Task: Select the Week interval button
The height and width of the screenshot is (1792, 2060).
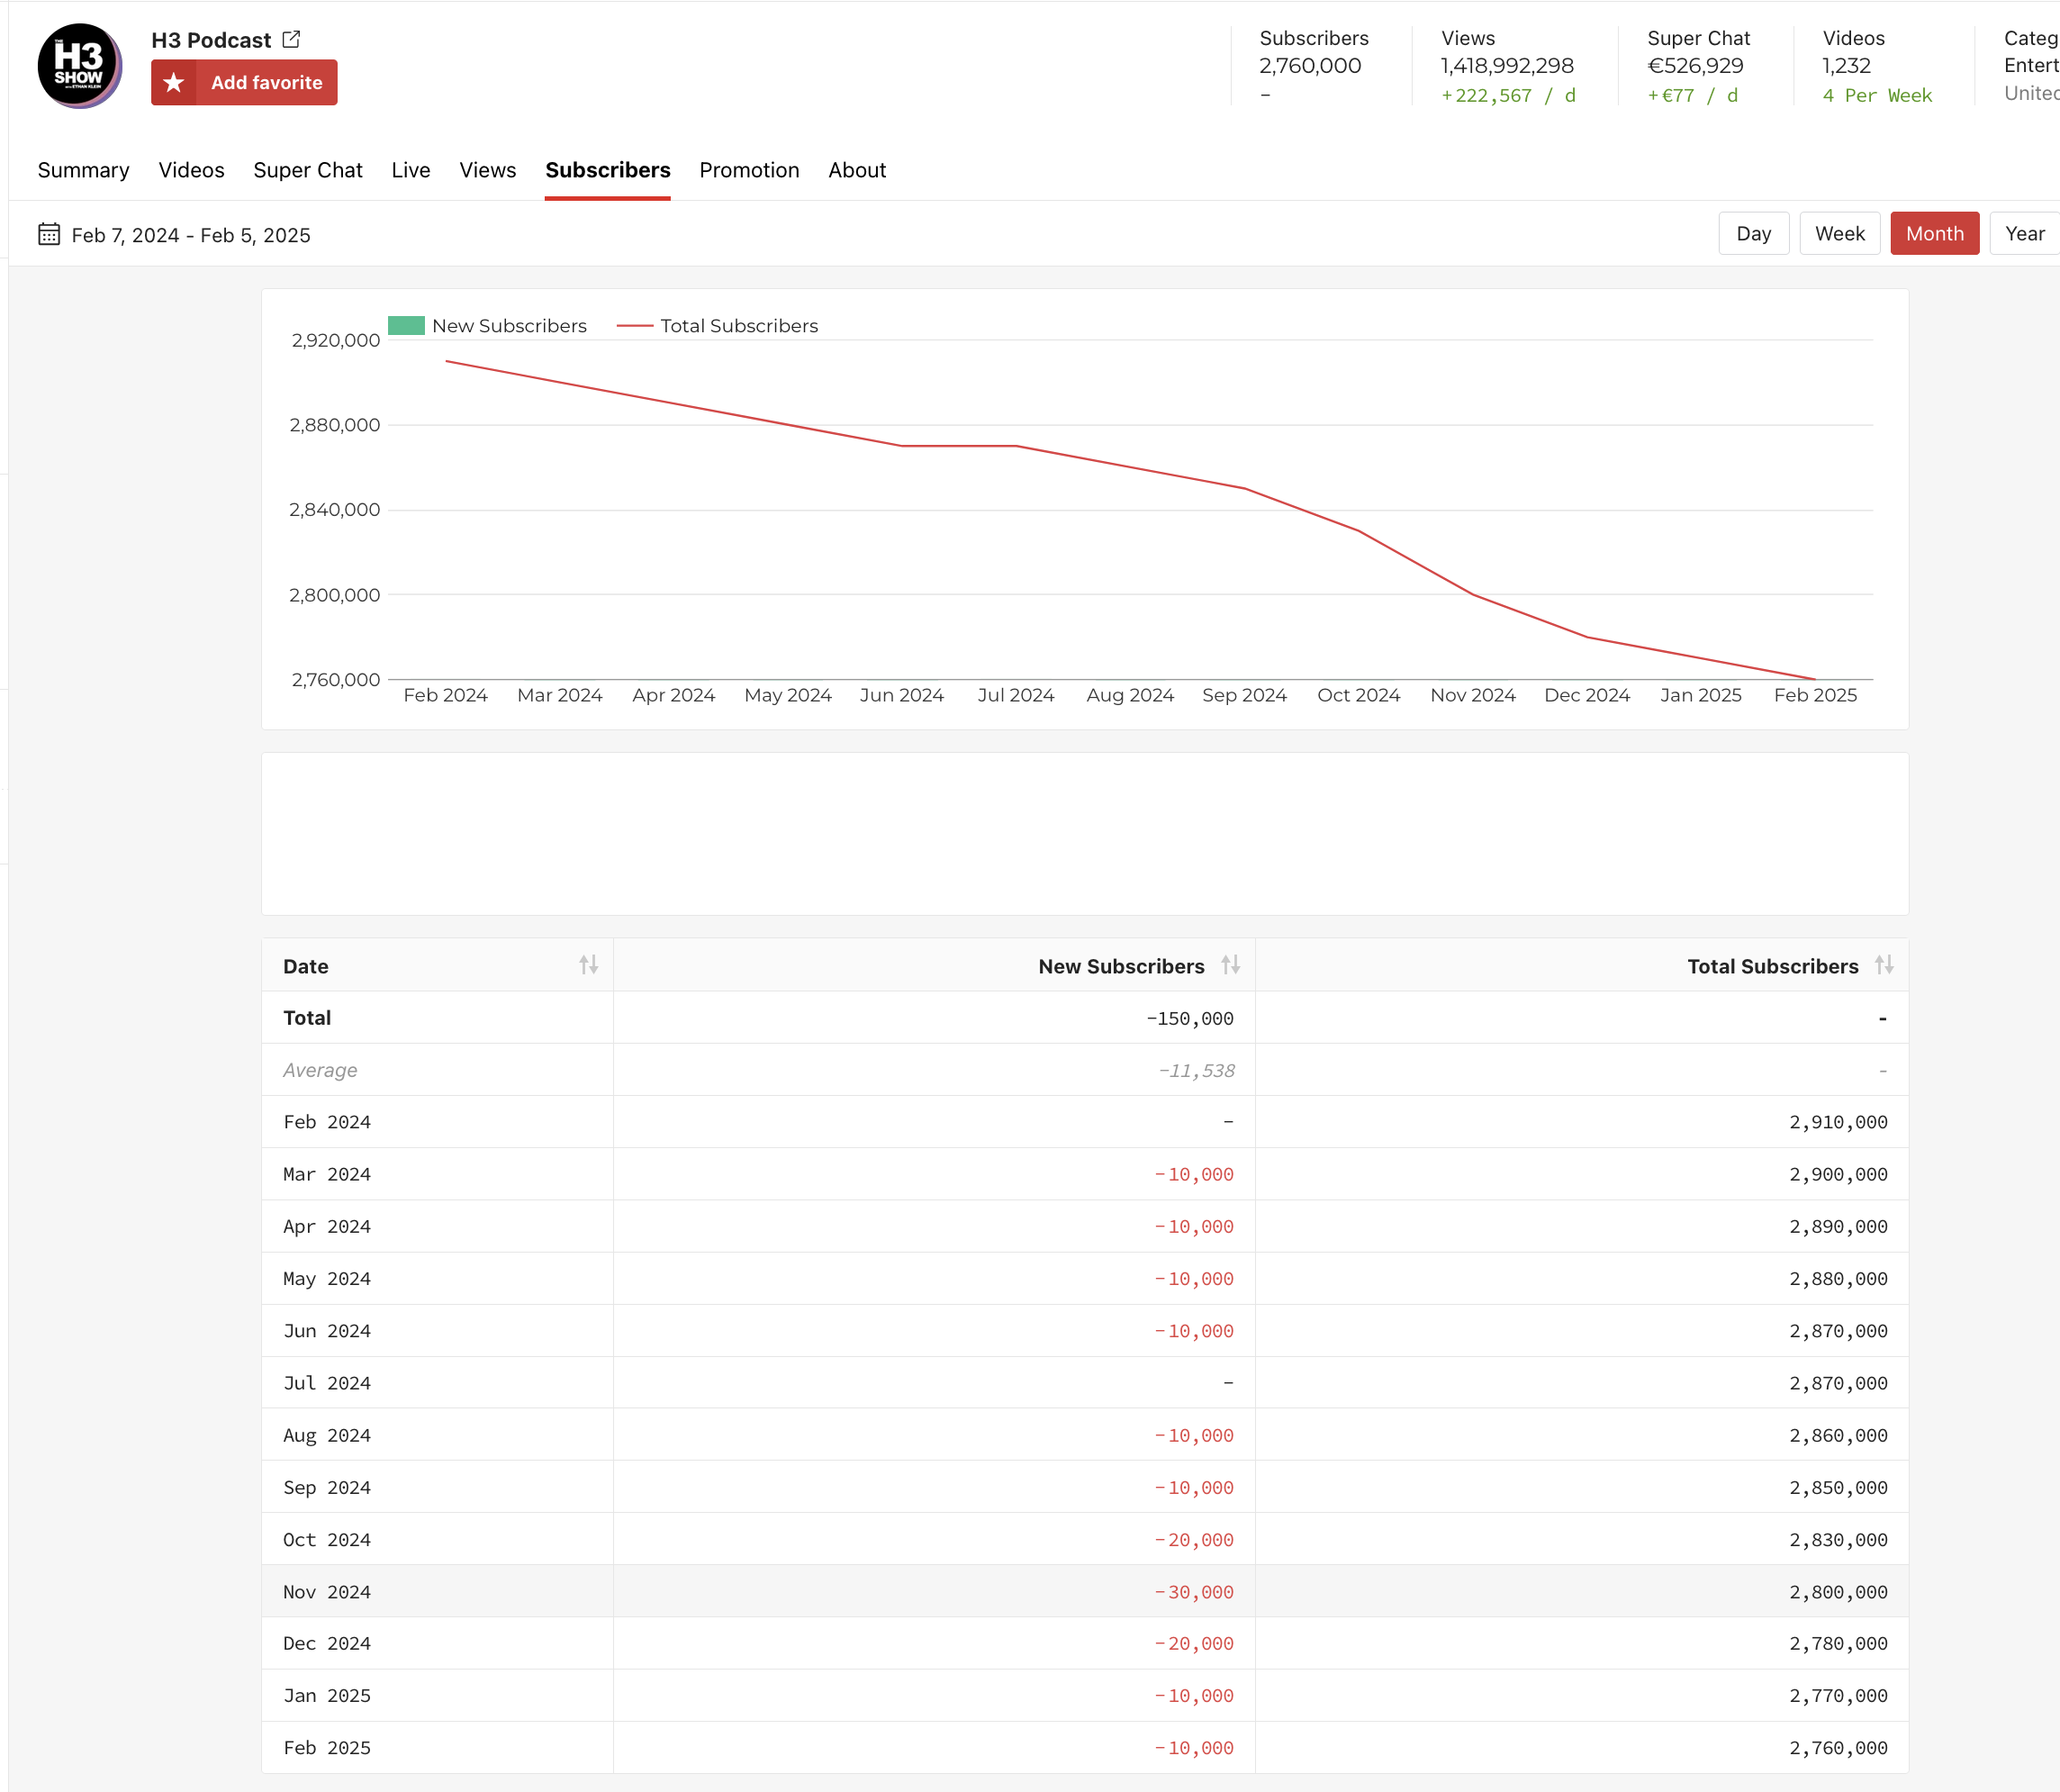Action: coord(1840,233)
